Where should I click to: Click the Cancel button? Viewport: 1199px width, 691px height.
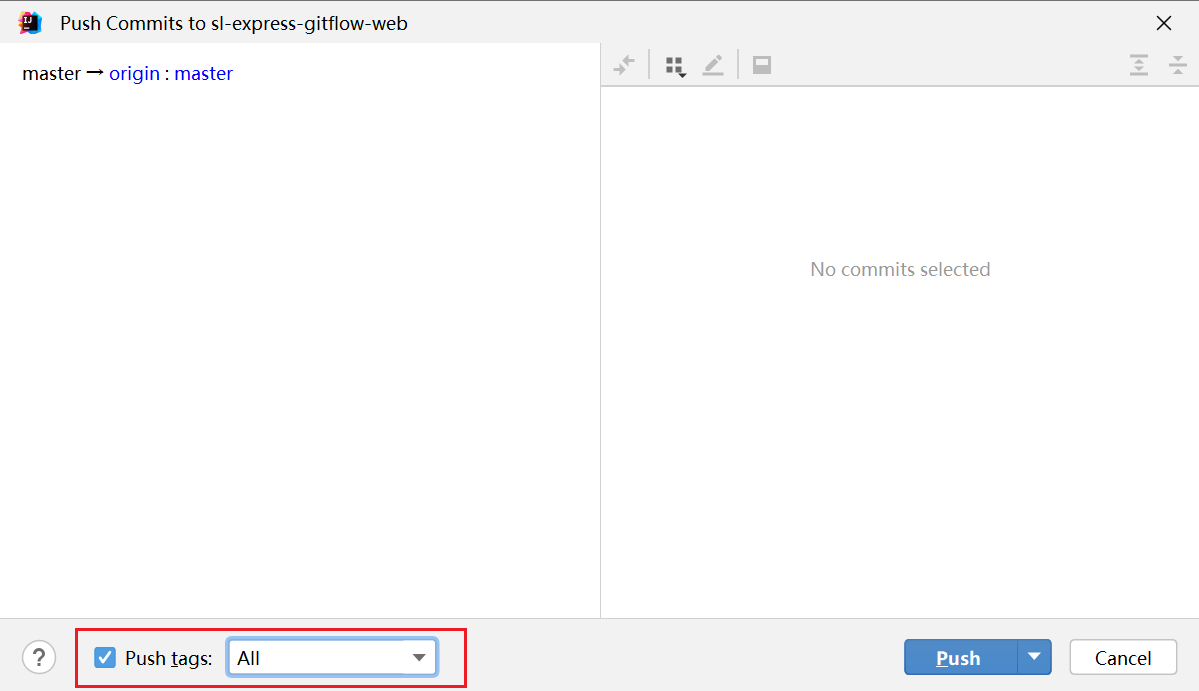(1123, 657)
